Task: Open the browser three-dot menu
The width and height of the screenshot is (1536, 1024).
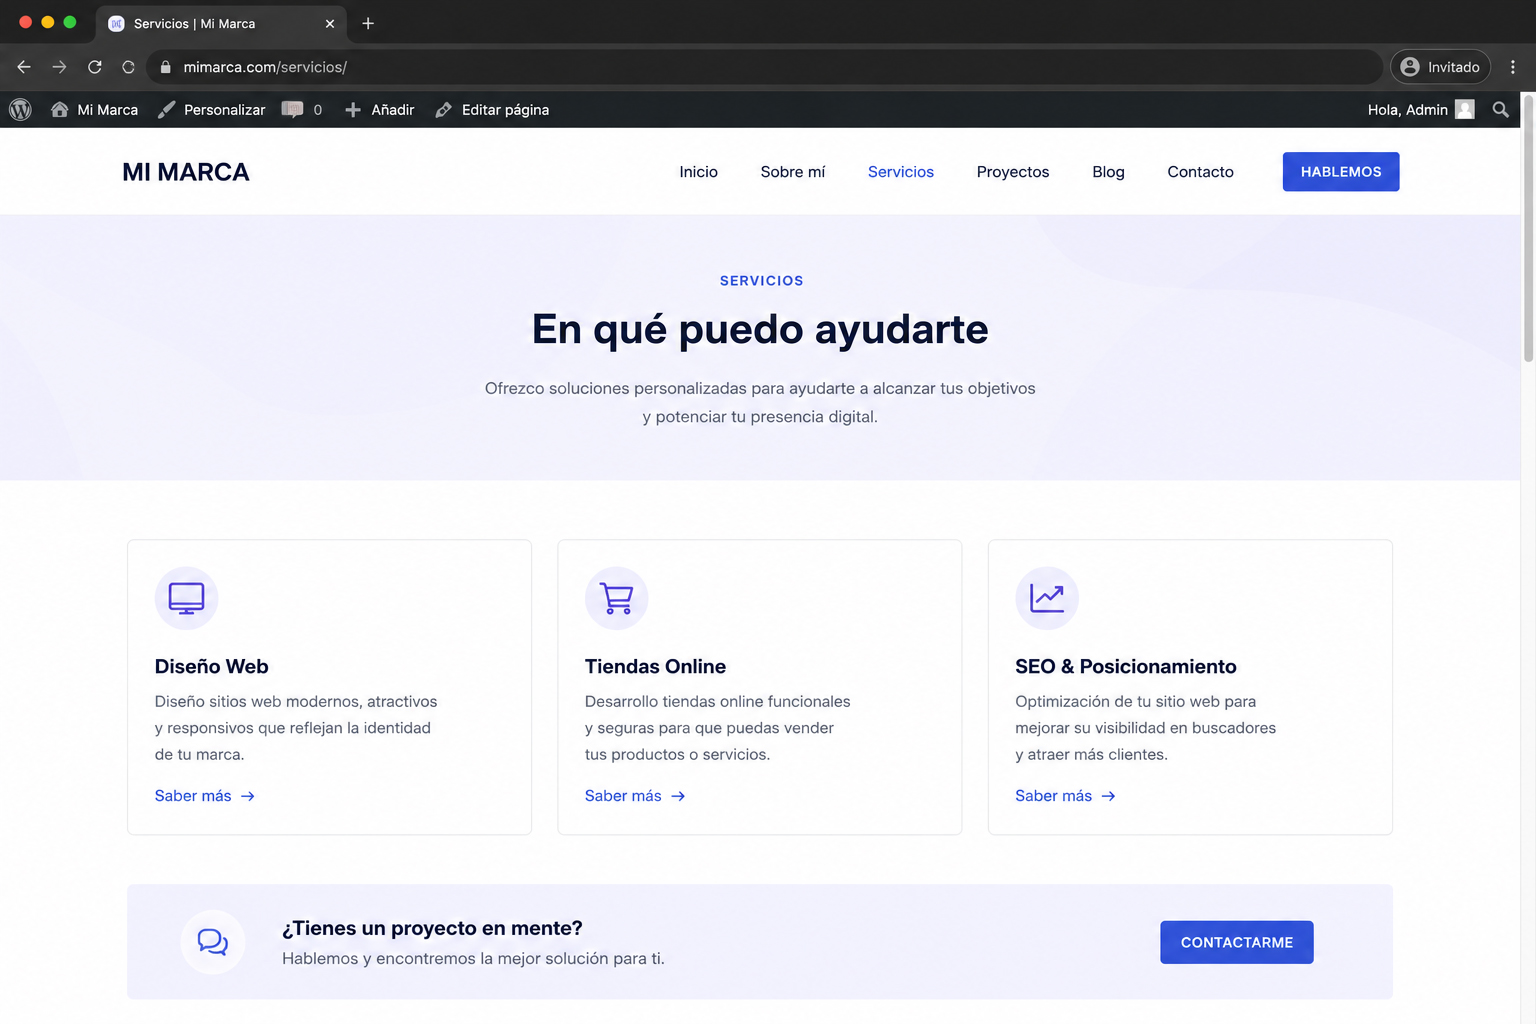Action: (1513, 67)
